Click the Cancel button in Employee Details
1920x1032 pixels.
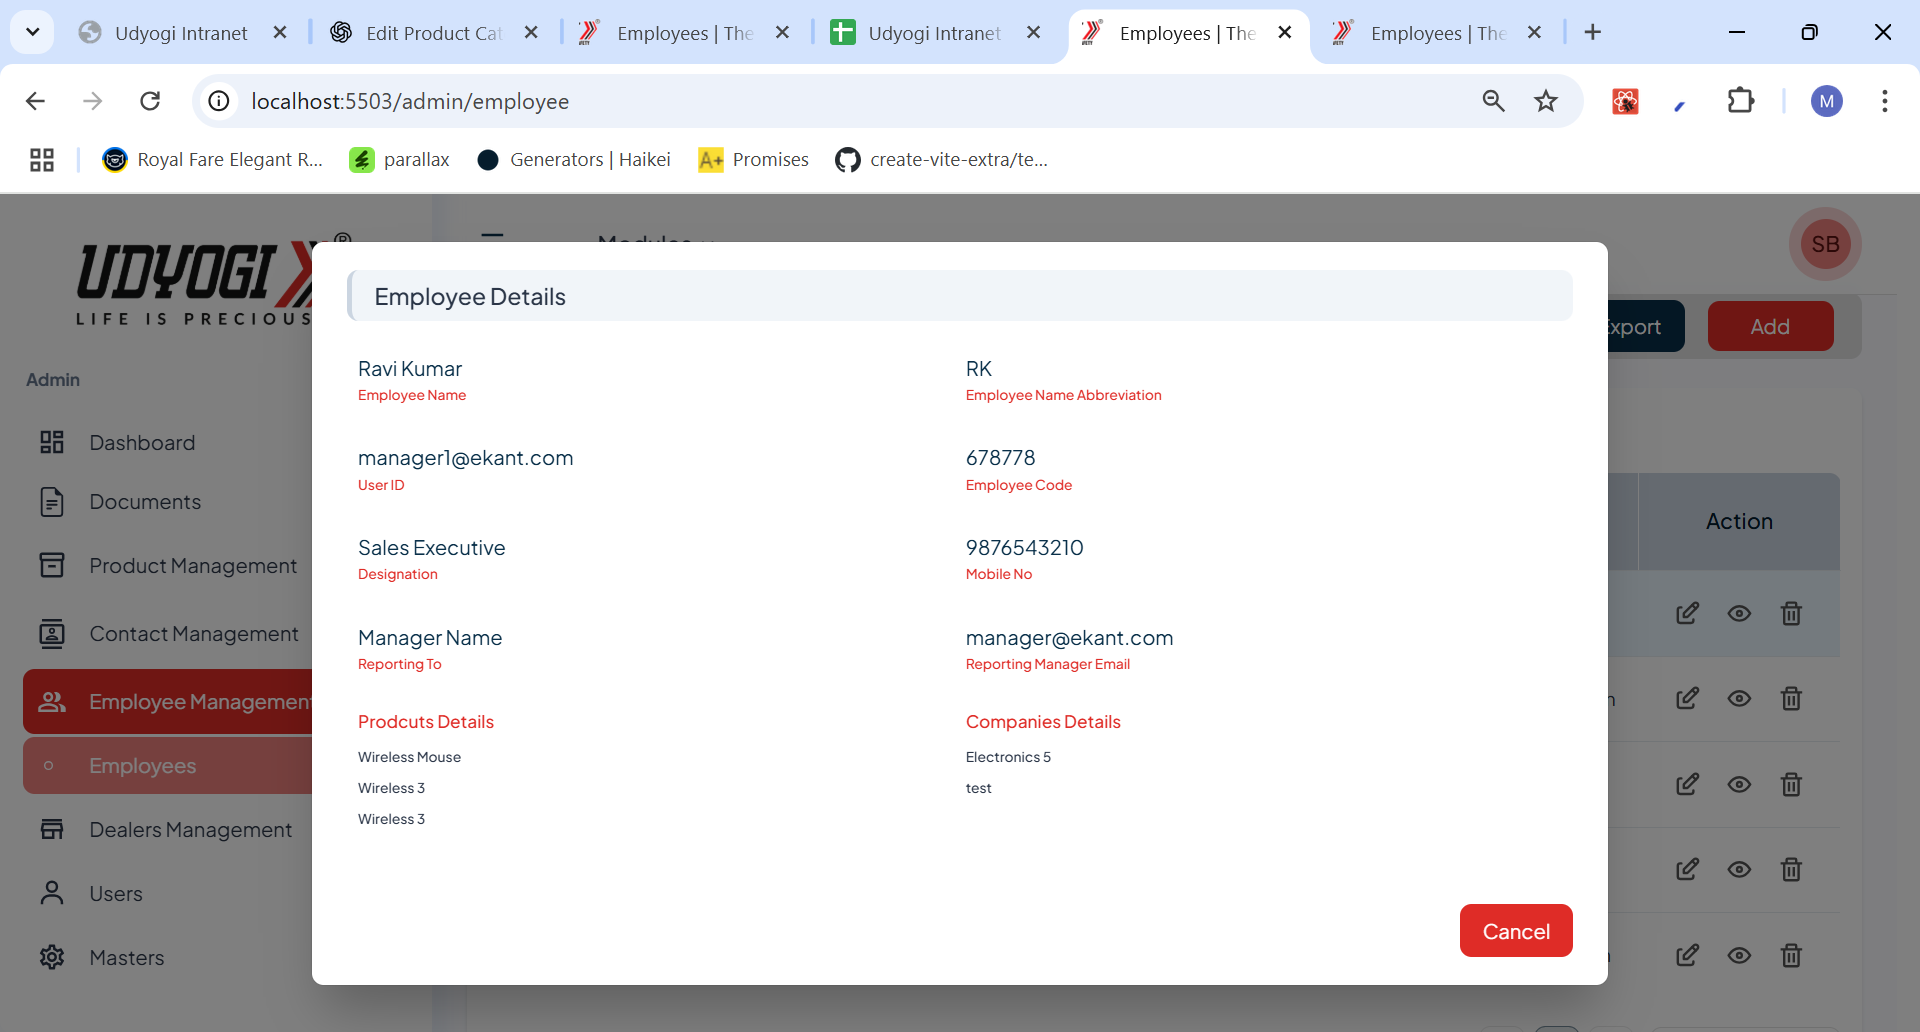[1515, 931]
